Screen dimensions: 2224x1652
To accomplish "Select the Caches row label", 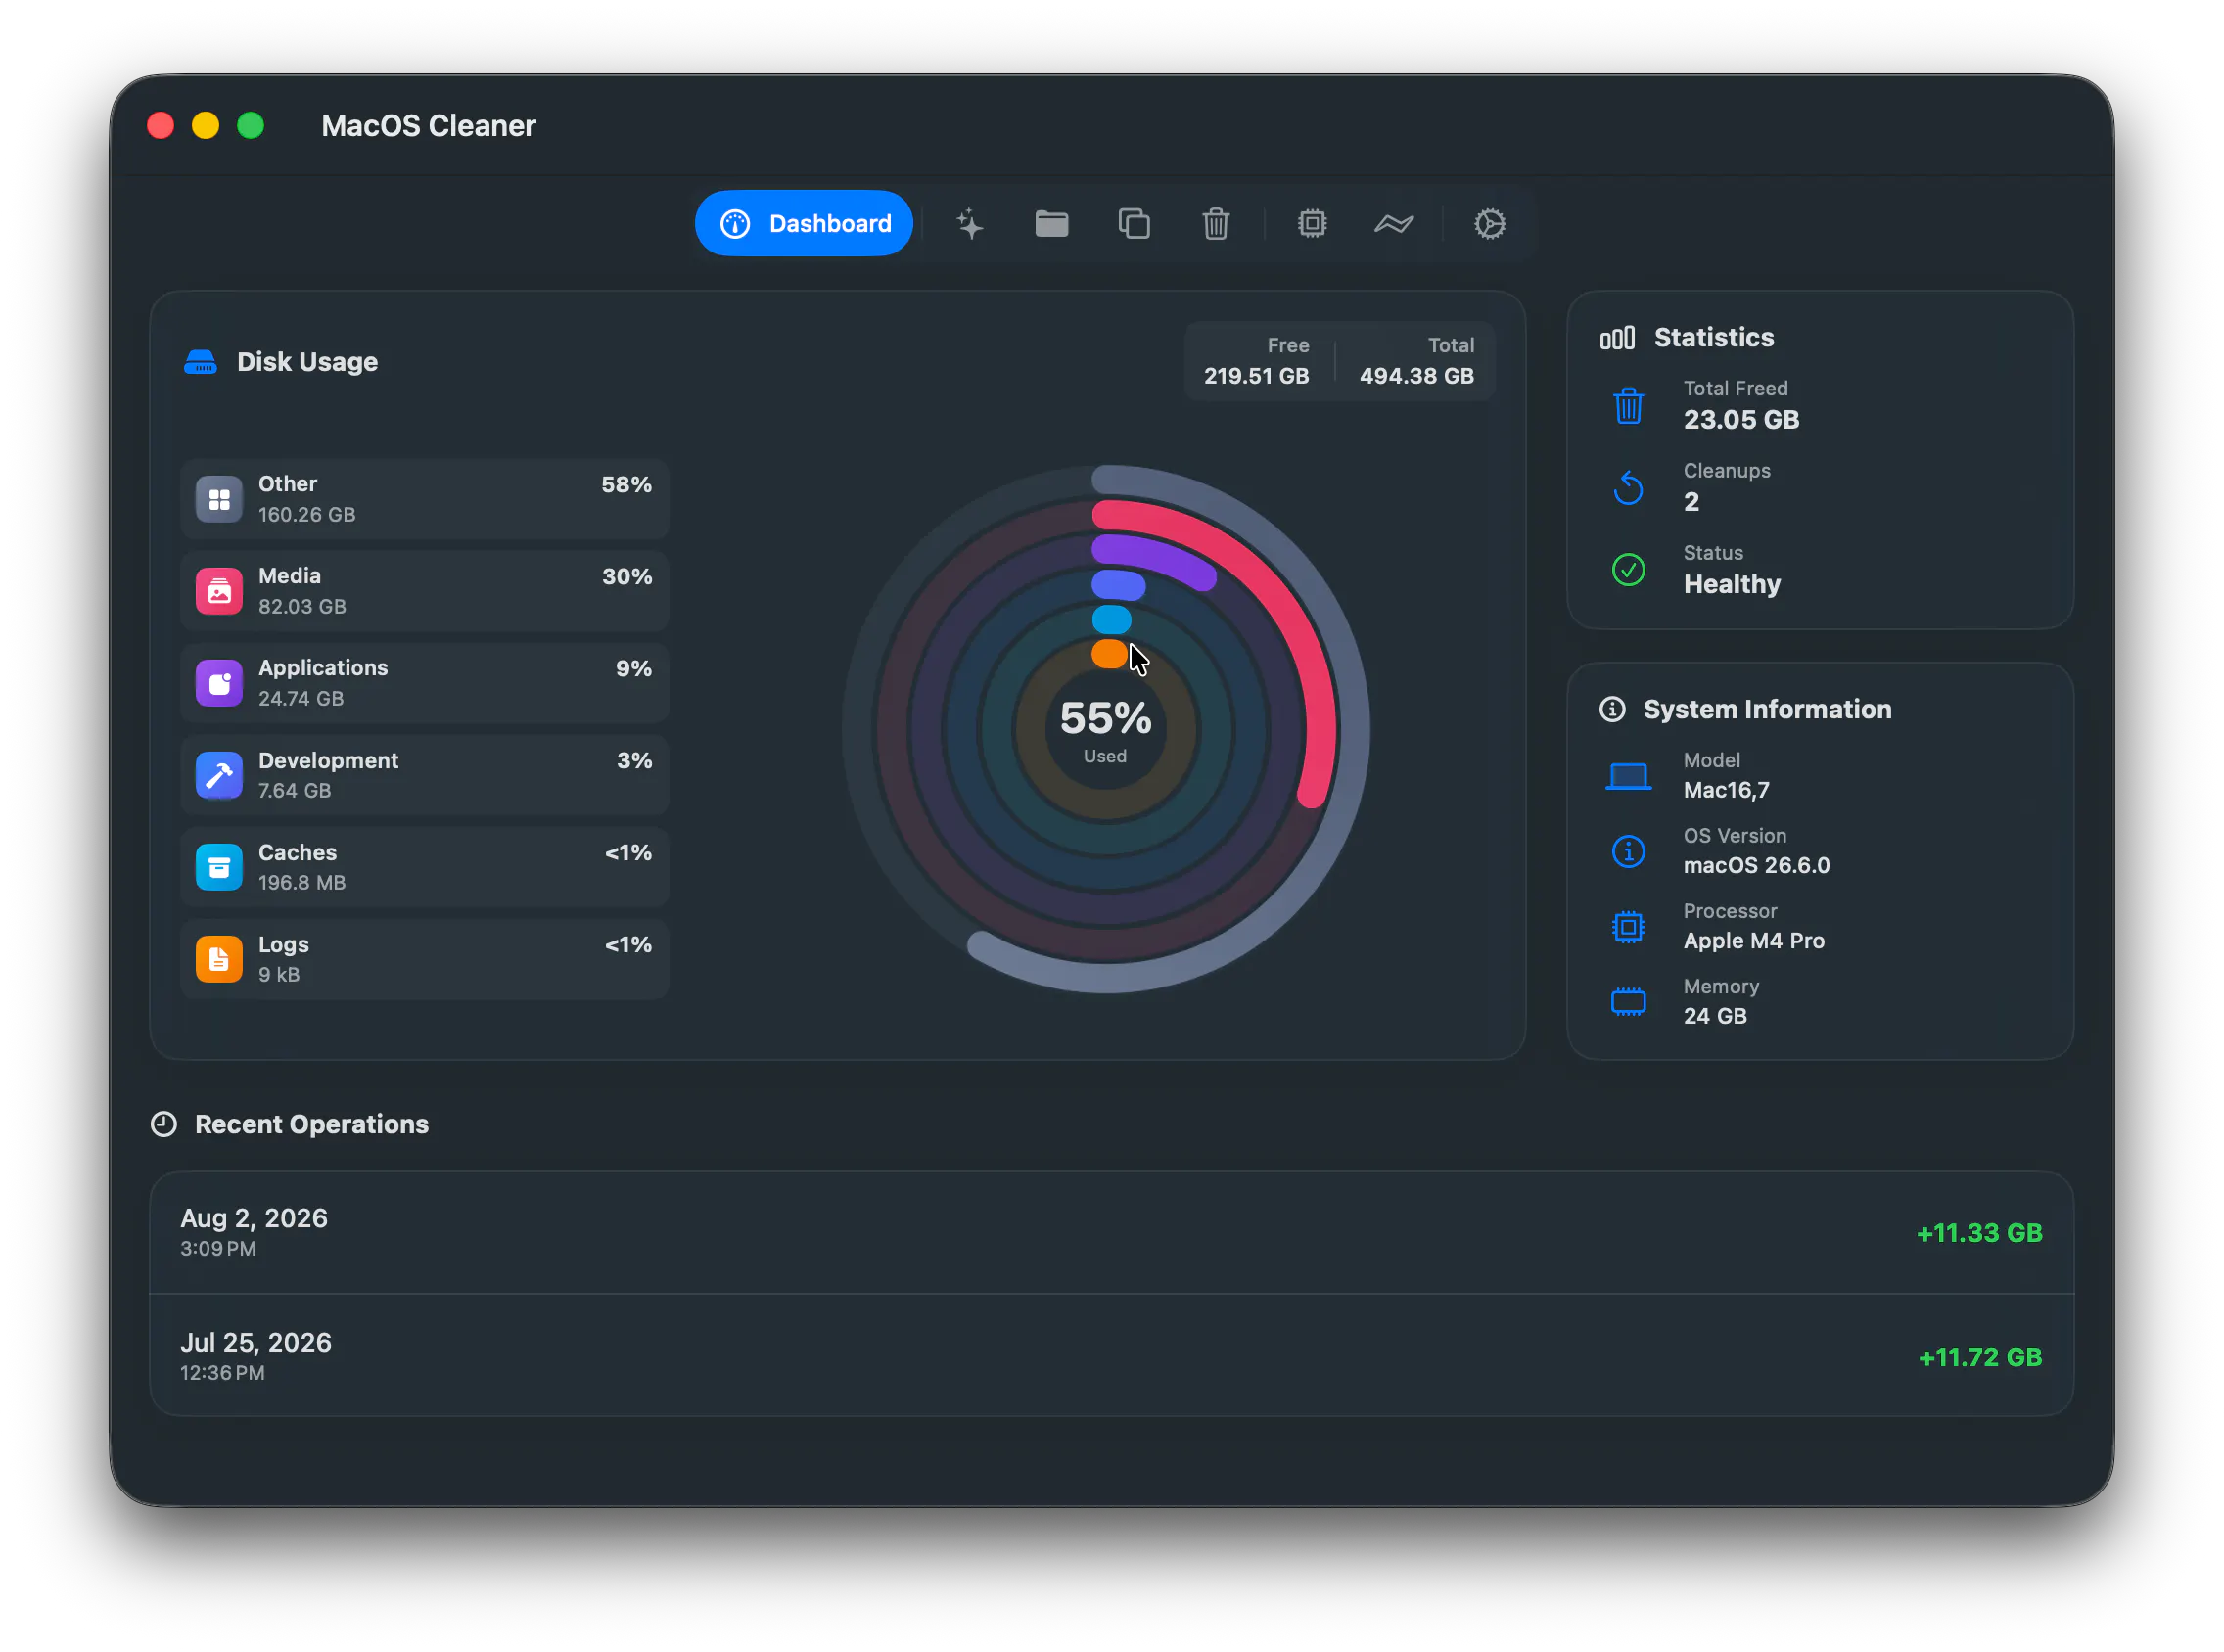I will coord(297,852).
